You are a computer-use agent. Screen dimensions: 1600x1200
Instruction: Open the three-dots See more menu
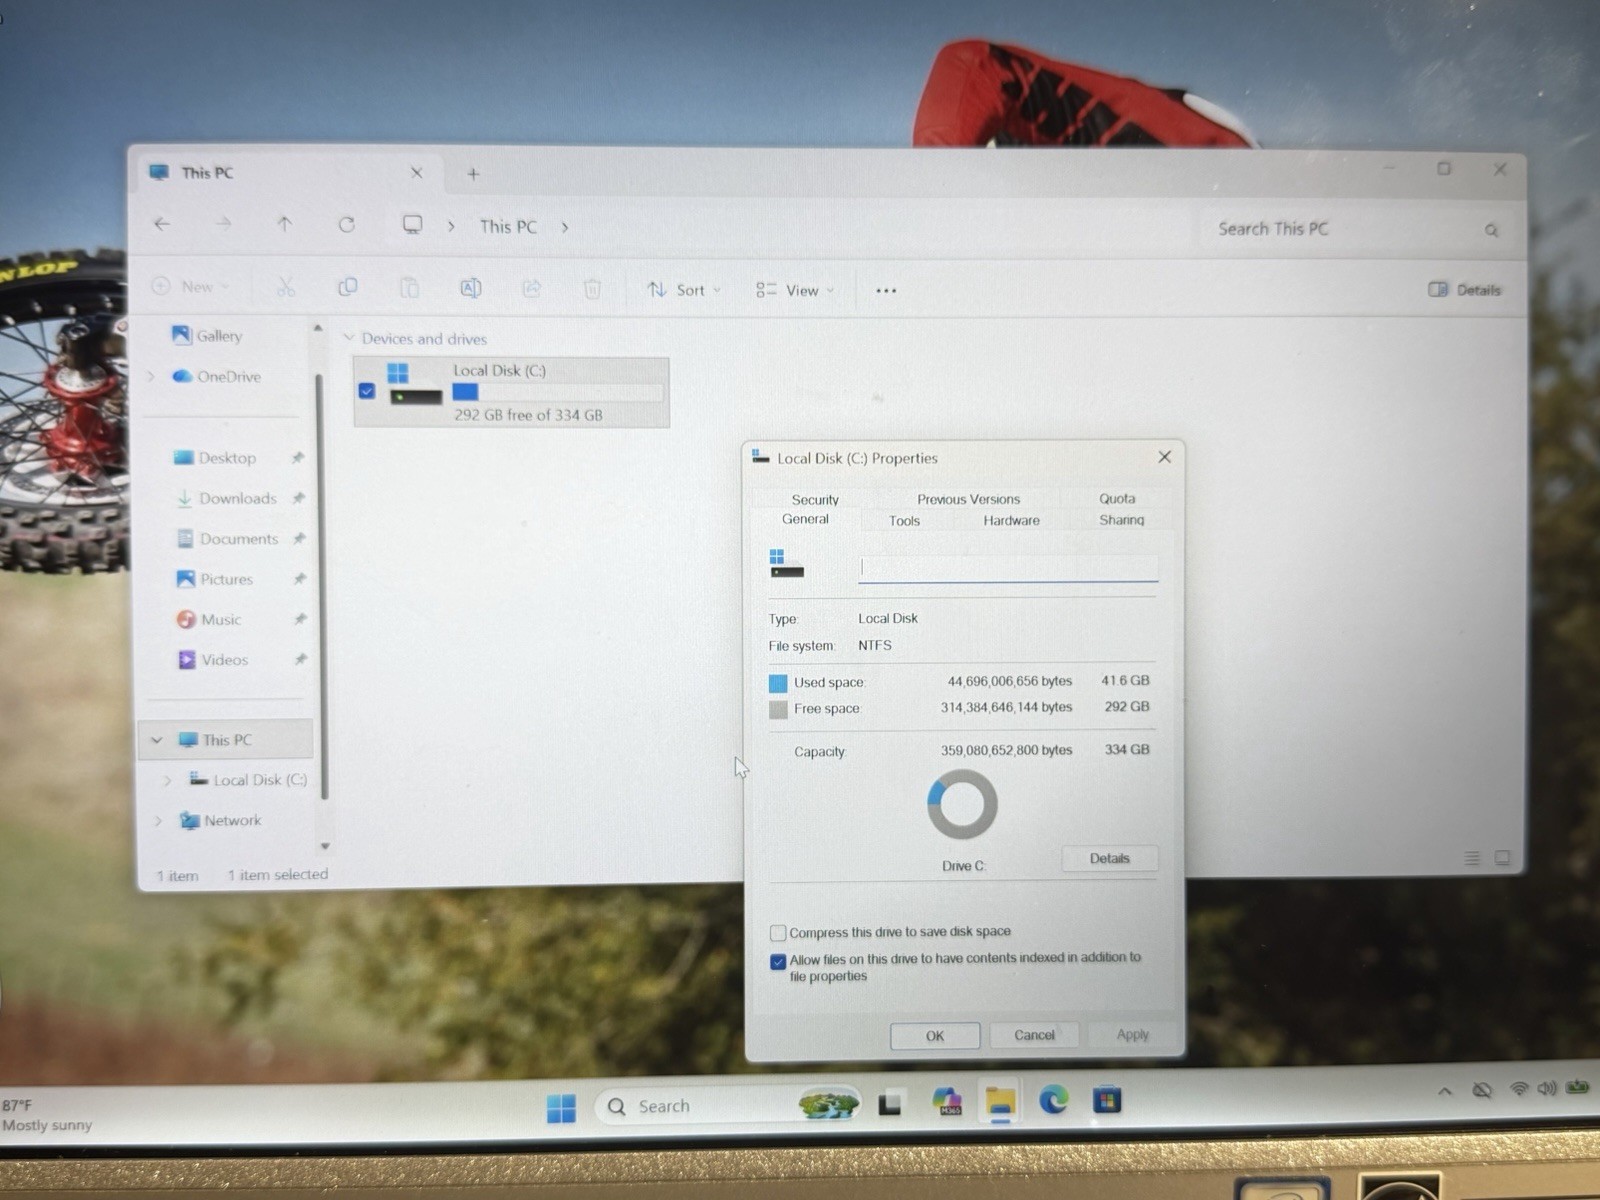point(886,290)
